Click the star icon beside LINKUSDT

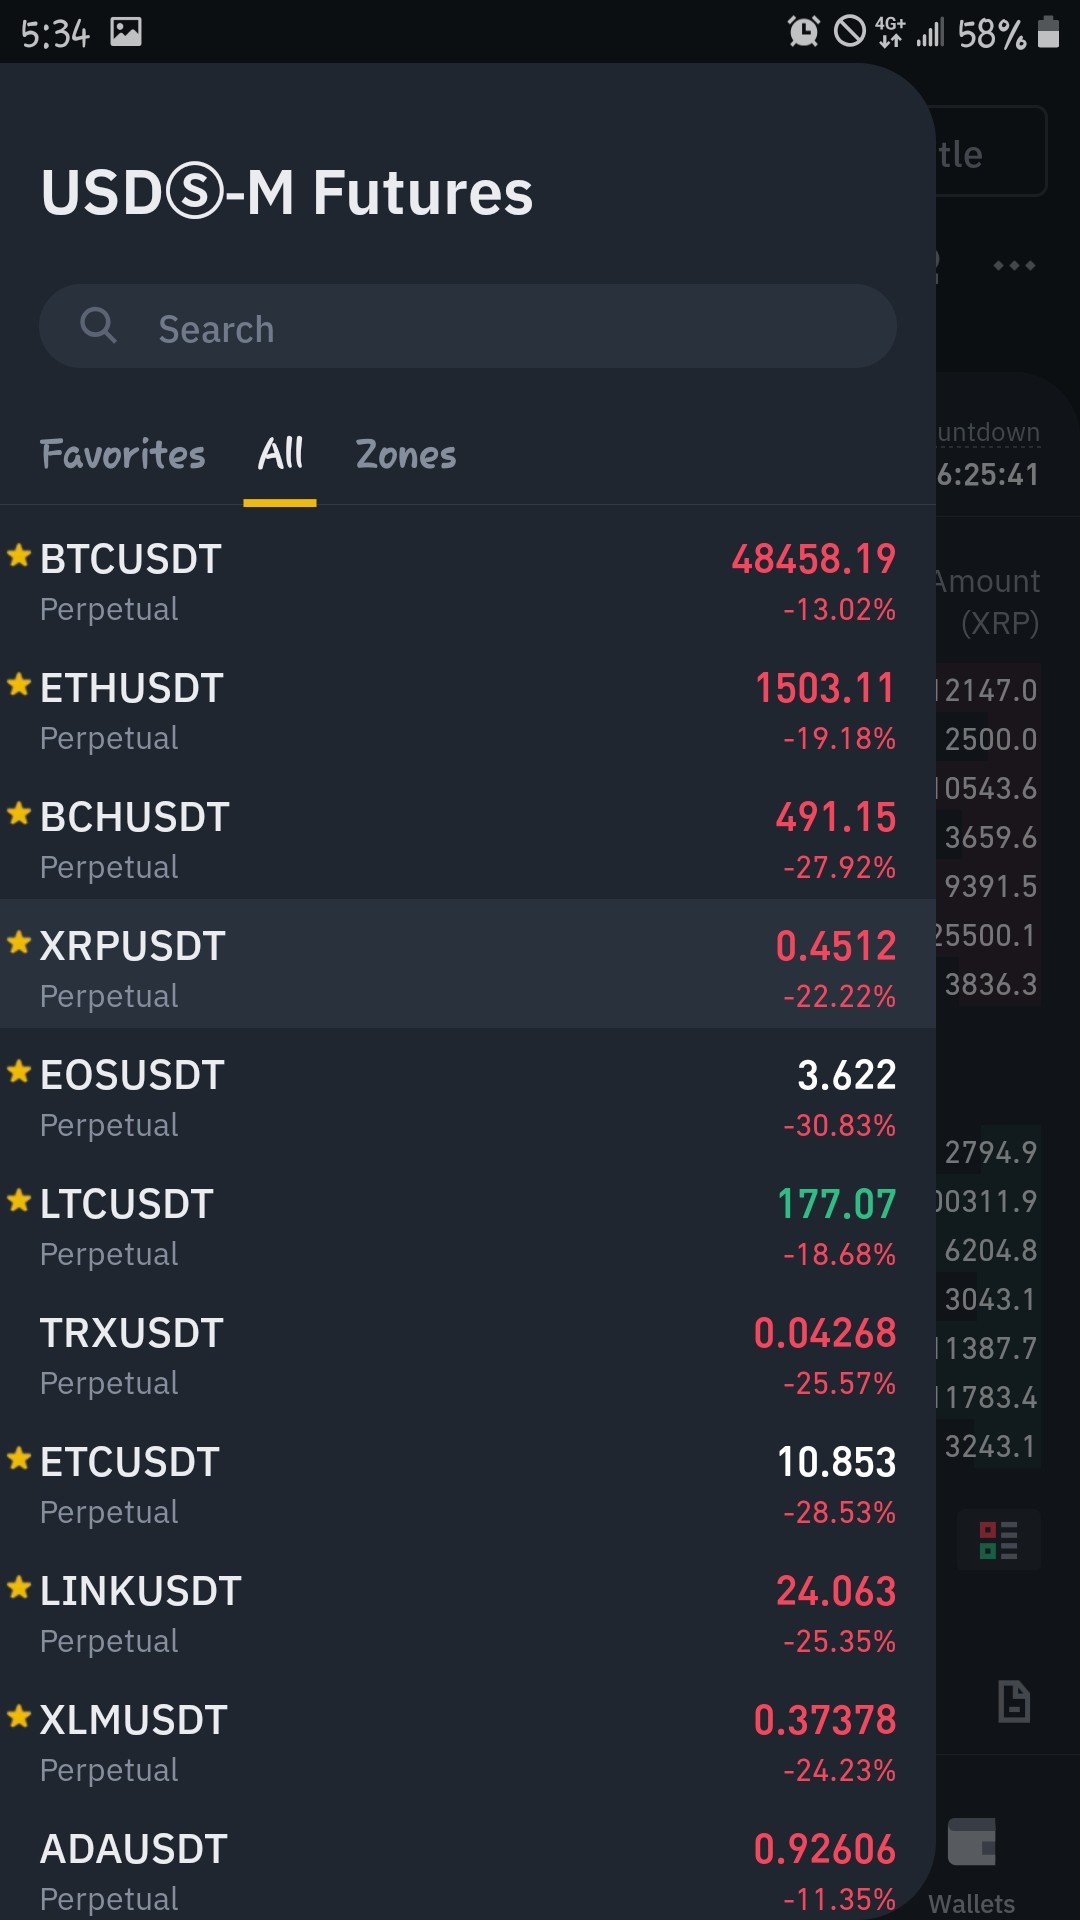coord(19,1587)
